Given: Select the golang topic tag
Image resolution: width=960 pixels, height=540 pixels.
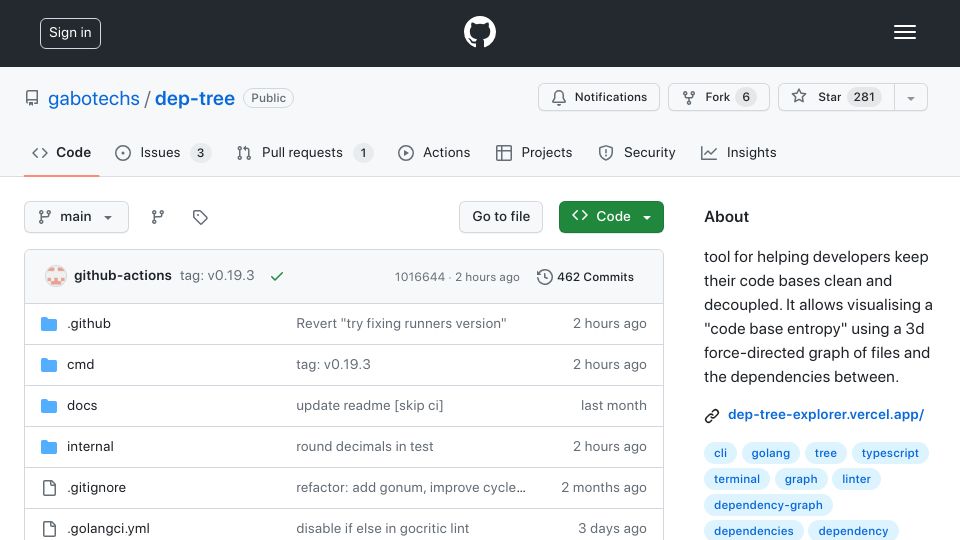Looking at the screenshot, I should (770, 453).
